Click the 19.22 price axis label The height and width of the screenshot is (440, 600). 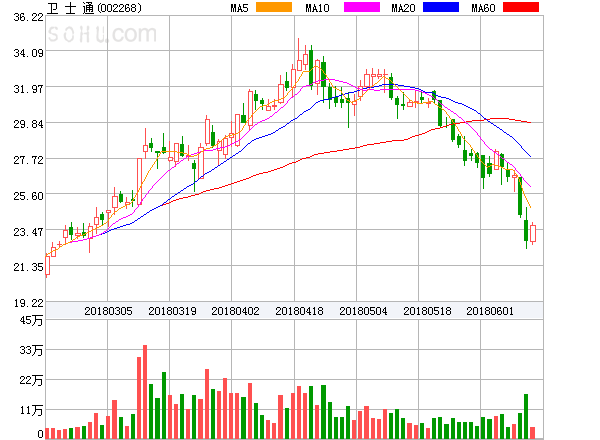[x=28, y=303]
